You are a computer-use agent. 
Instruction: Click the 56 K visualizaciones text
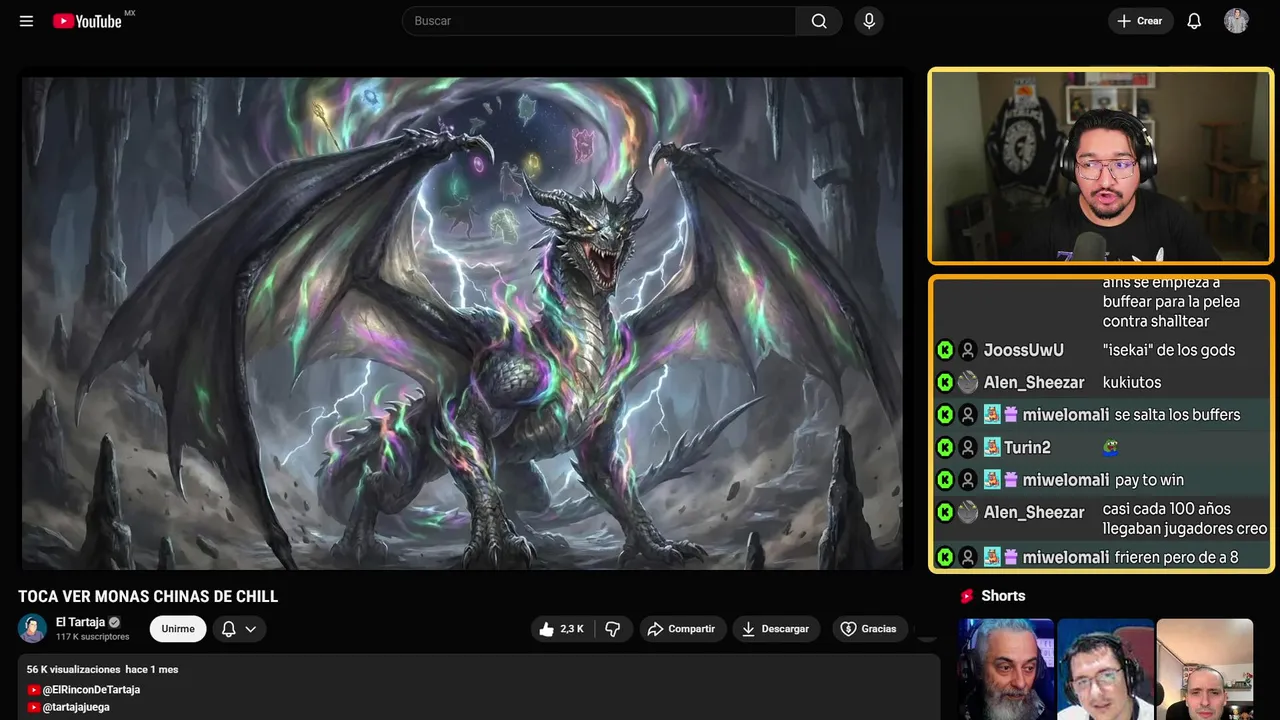[72, 669]
